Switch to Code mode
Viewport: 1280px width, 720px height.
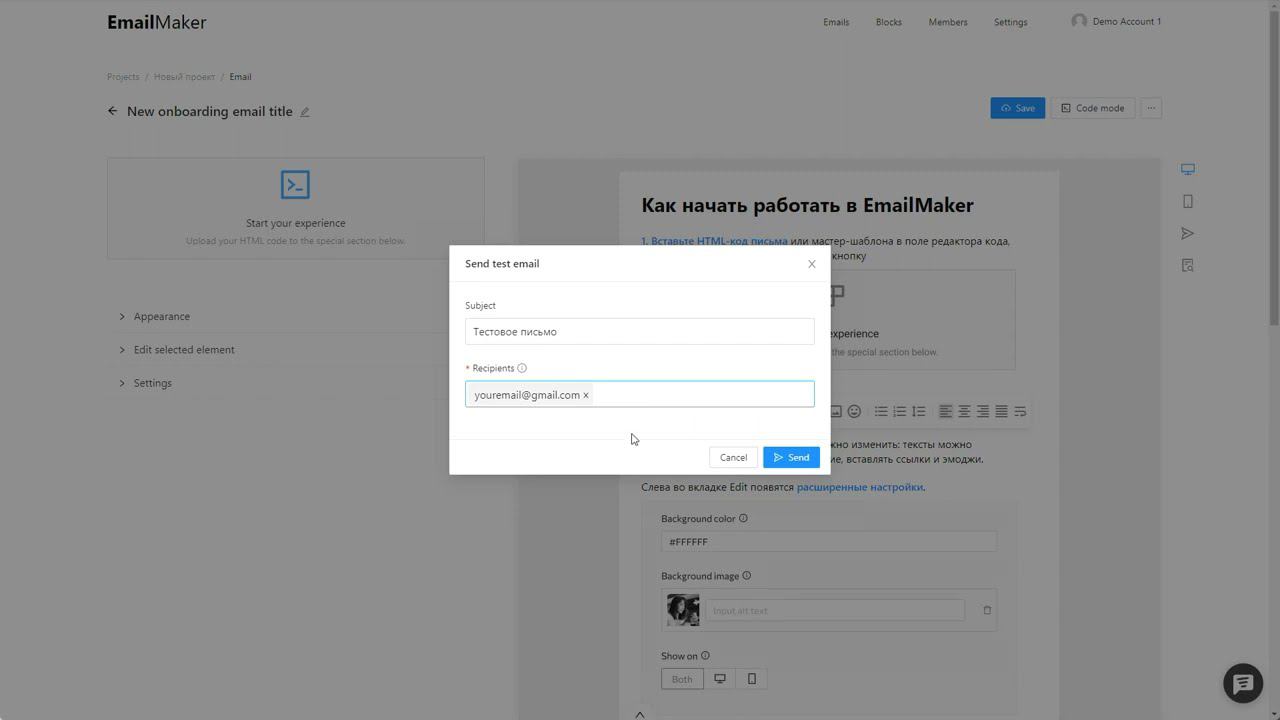click(x=1092, y=108)
